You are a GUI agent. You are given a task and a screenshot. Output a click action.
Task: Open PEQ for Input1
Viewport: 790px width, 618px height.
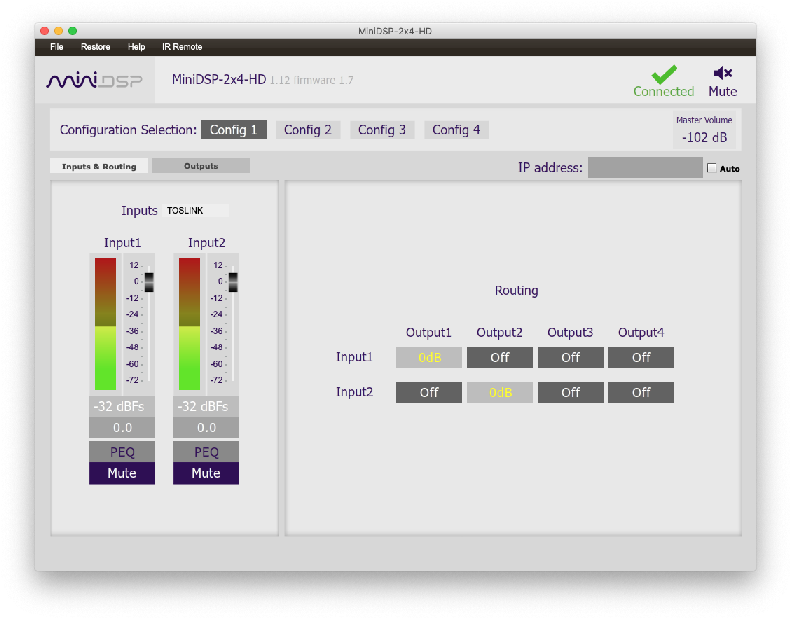coord(122,452)
